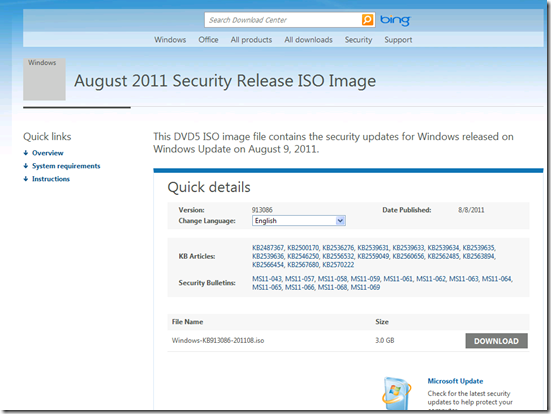
Task: Click the Bing logo
Action: coord(395,20)
